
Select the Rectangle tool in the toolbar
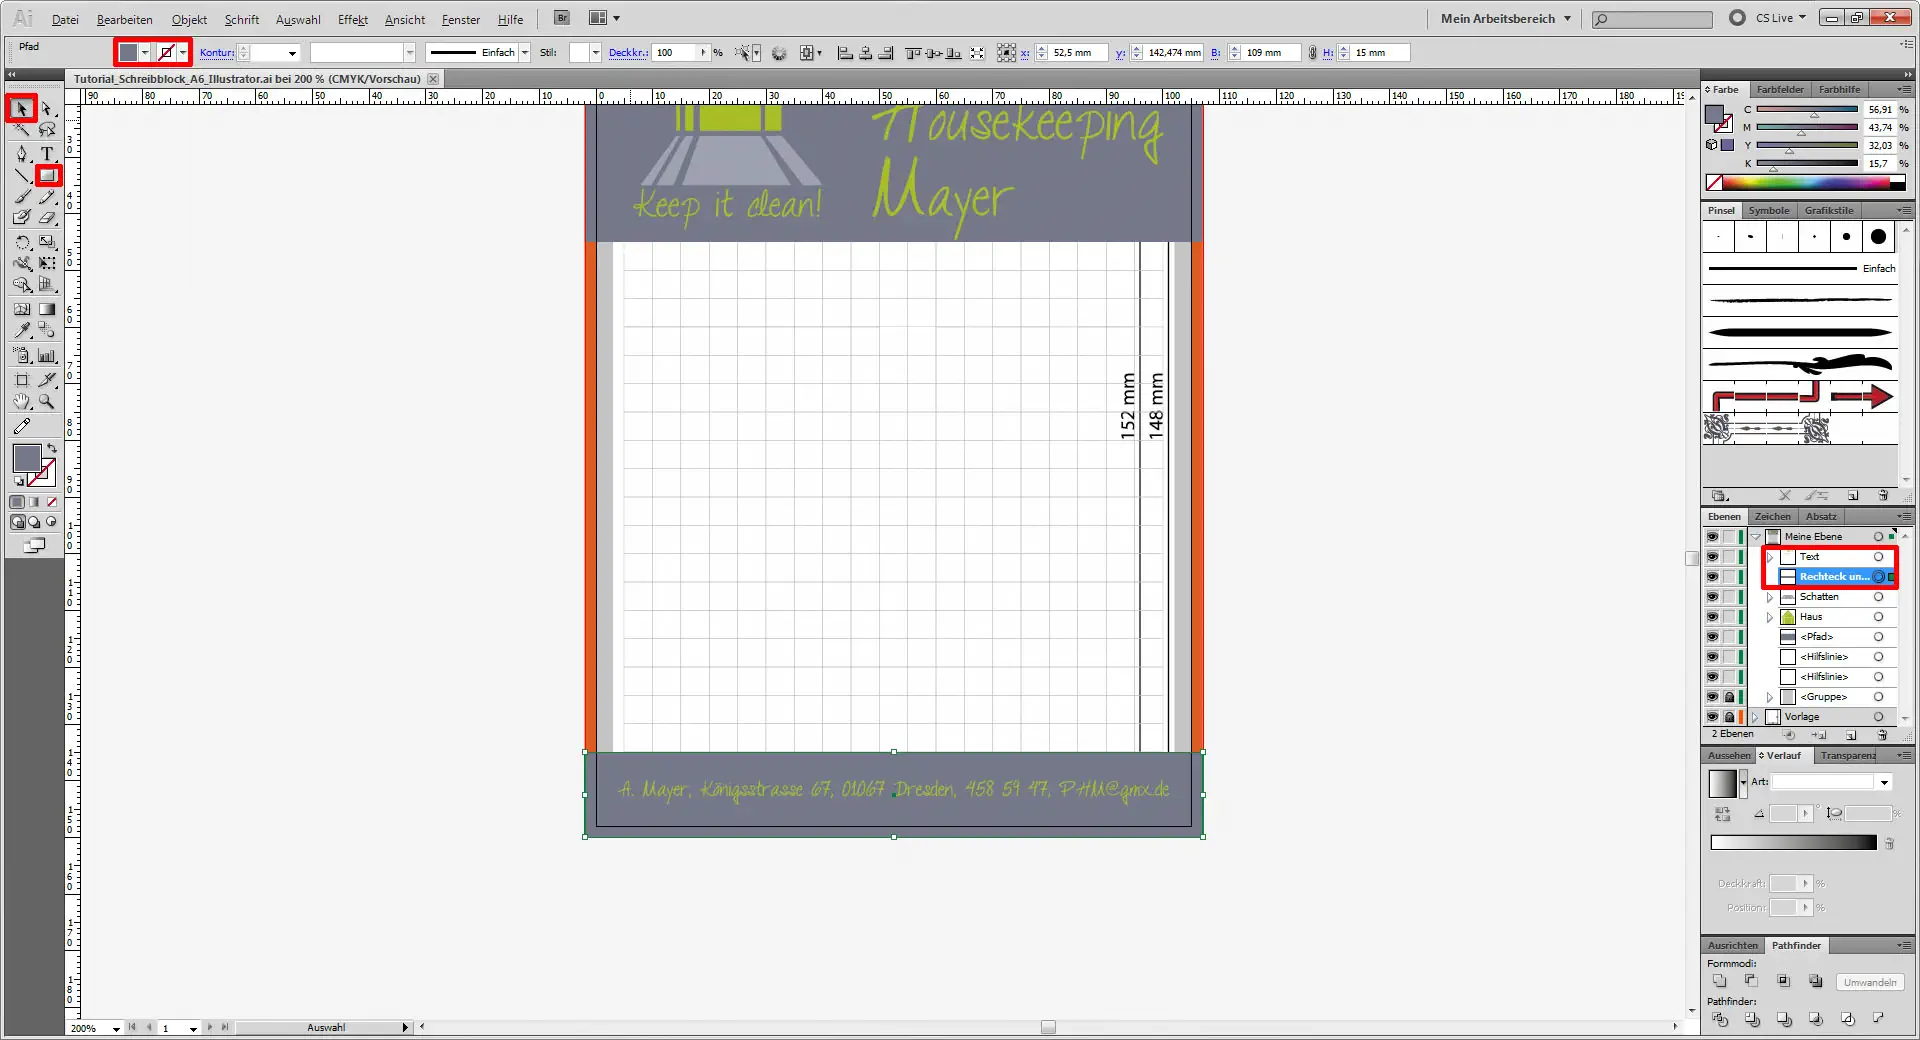48,176
